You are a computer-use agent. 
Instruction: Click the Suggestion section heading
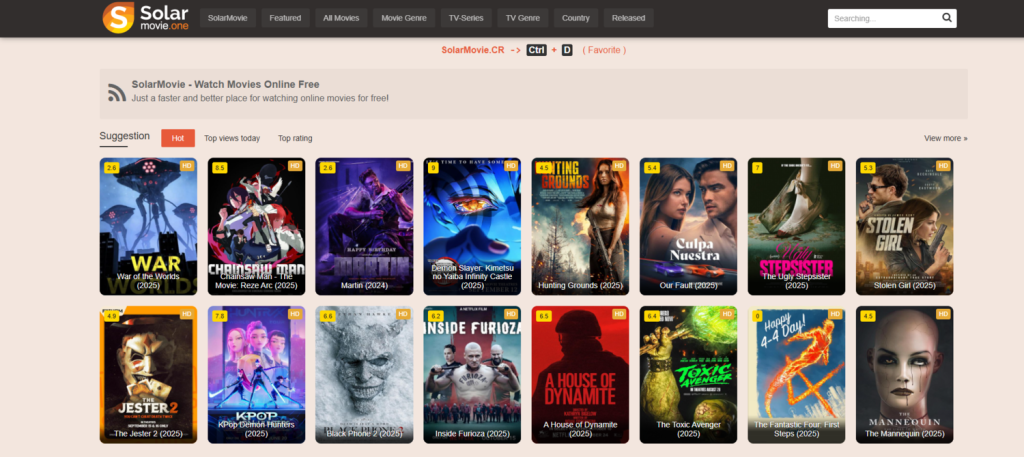[125, 136]
